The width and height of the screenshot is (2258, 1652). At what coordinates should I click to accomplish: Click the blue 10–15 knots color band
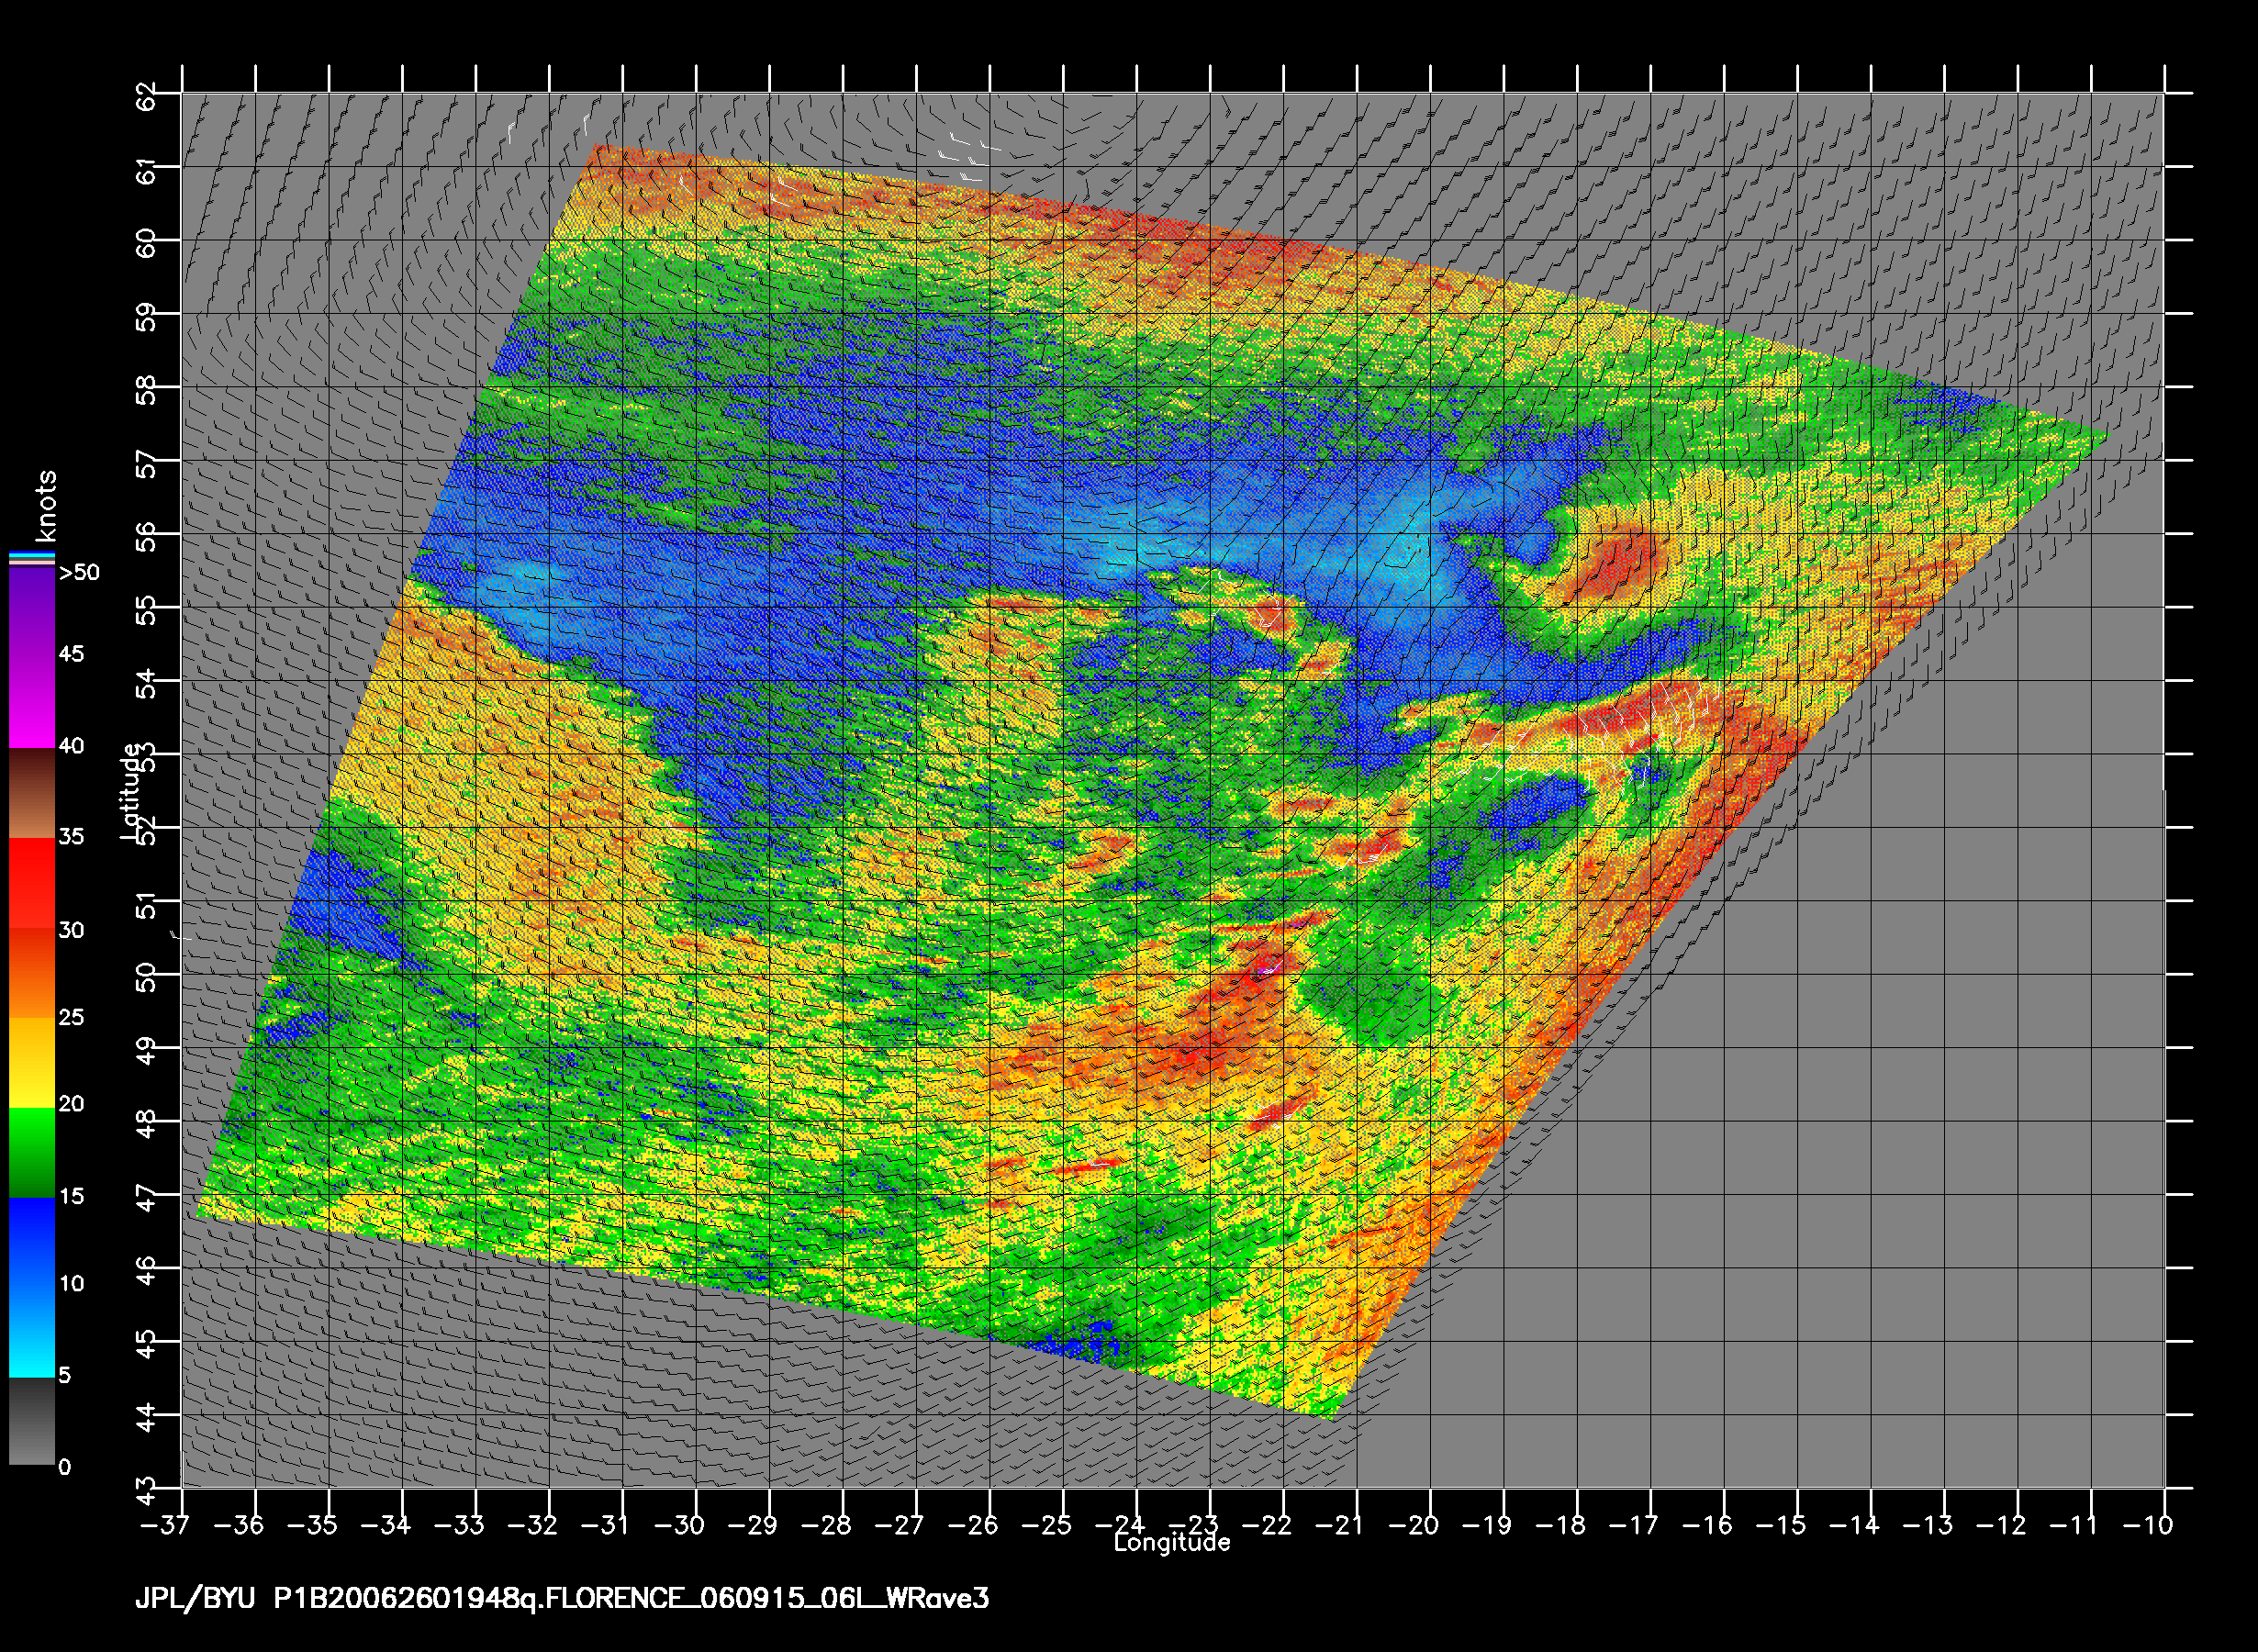(x=32, y=1243)
